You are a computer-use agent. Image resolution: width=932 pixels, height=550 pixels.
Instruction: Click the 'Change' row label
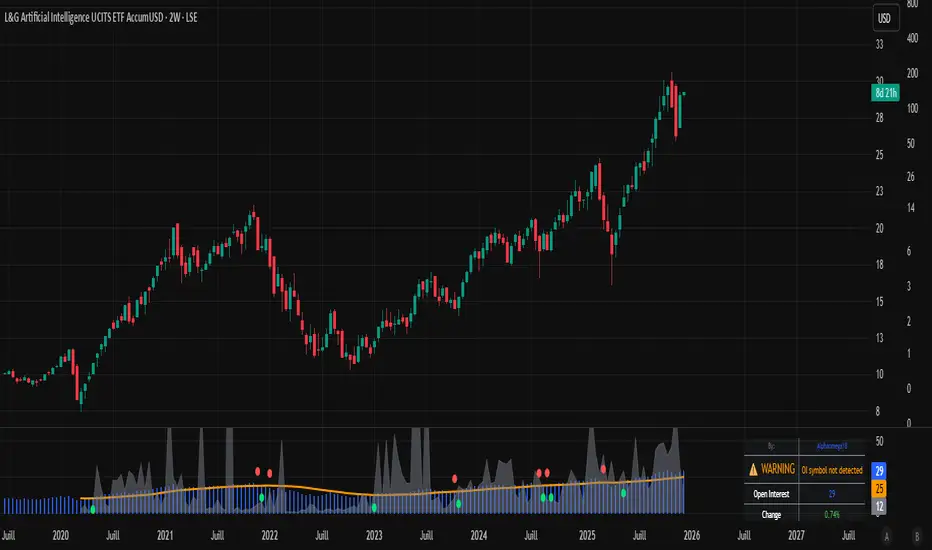click(x=771, y=515)
